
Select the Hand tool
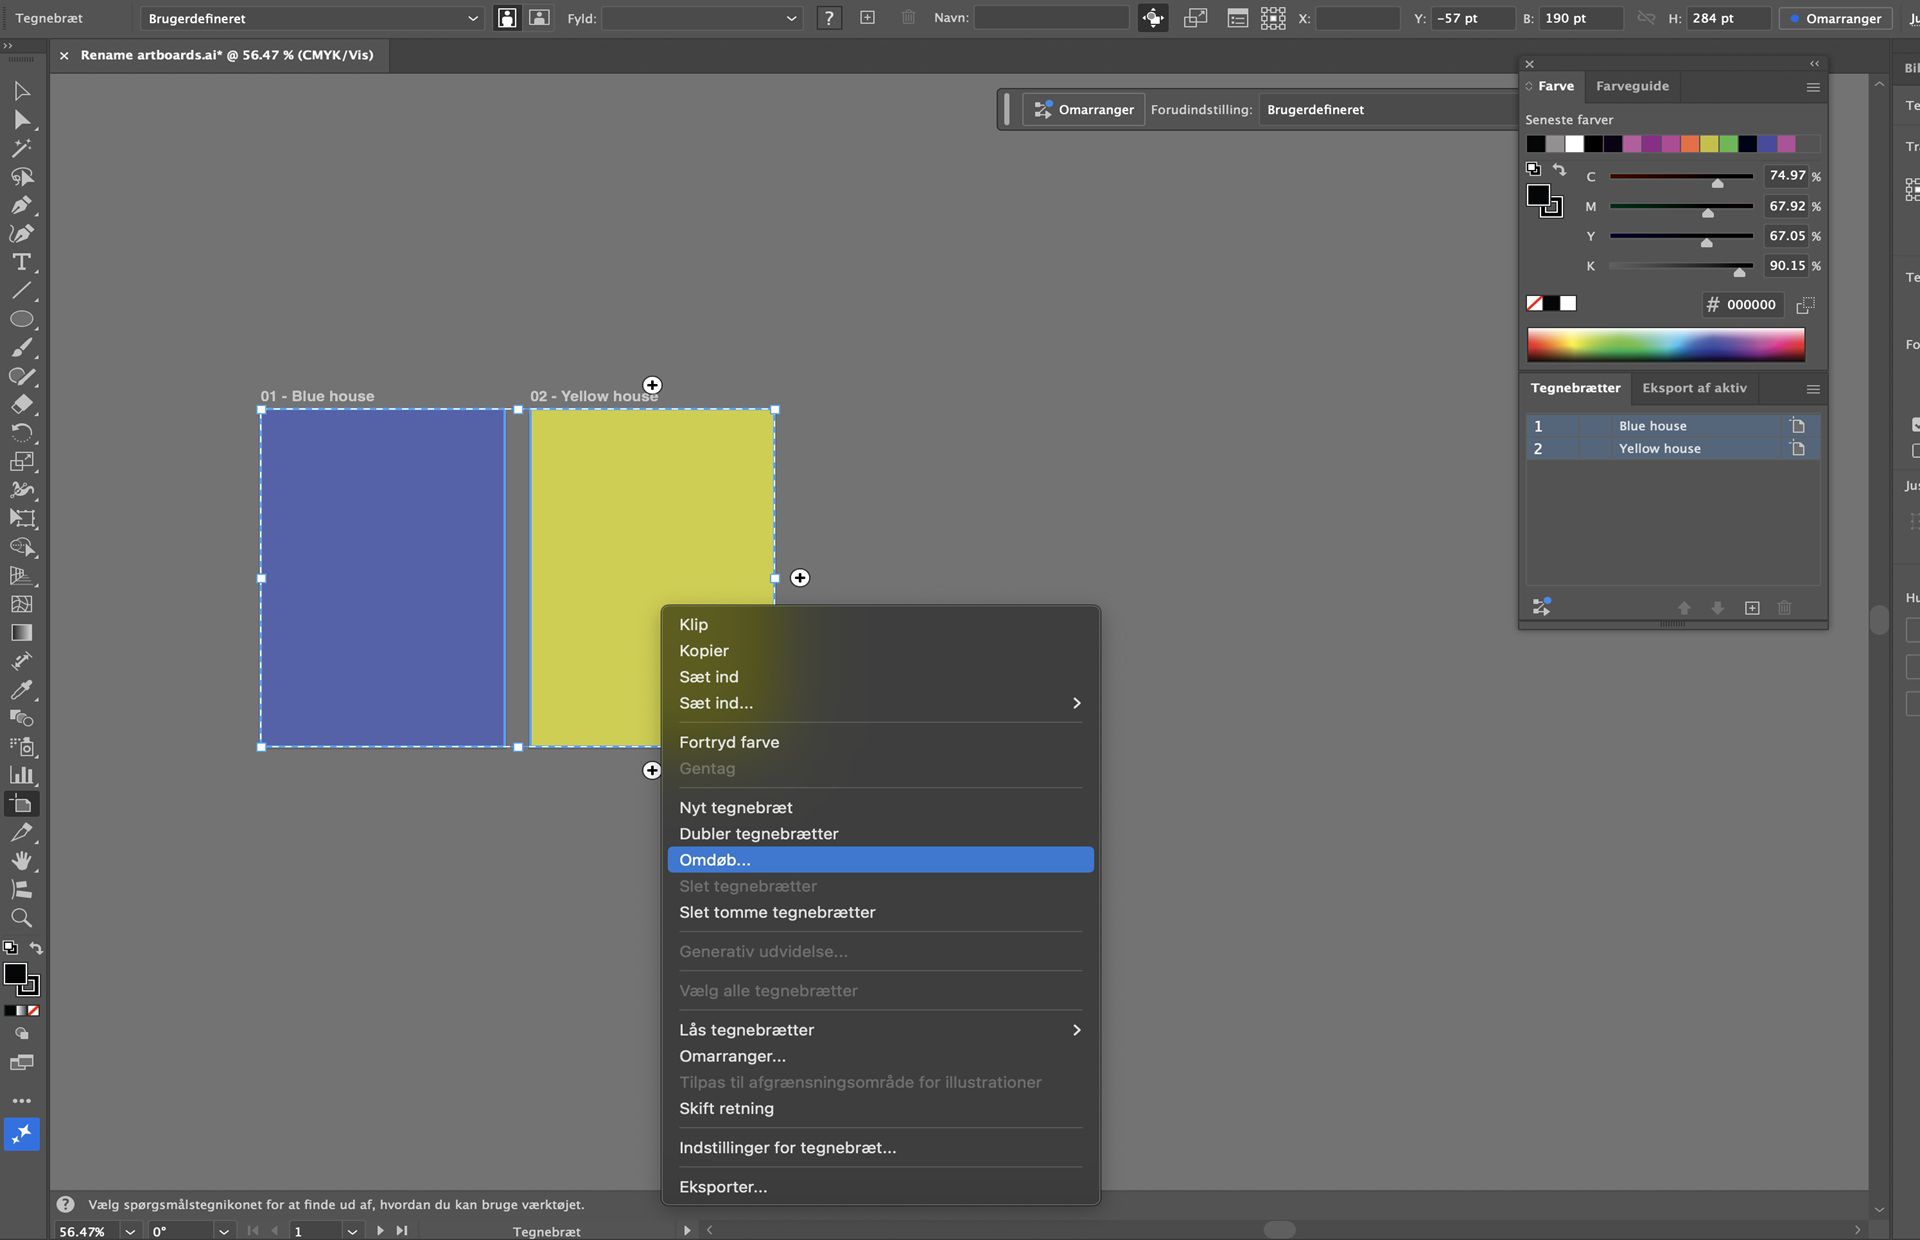pyautogui.click(x=21, y=861)
